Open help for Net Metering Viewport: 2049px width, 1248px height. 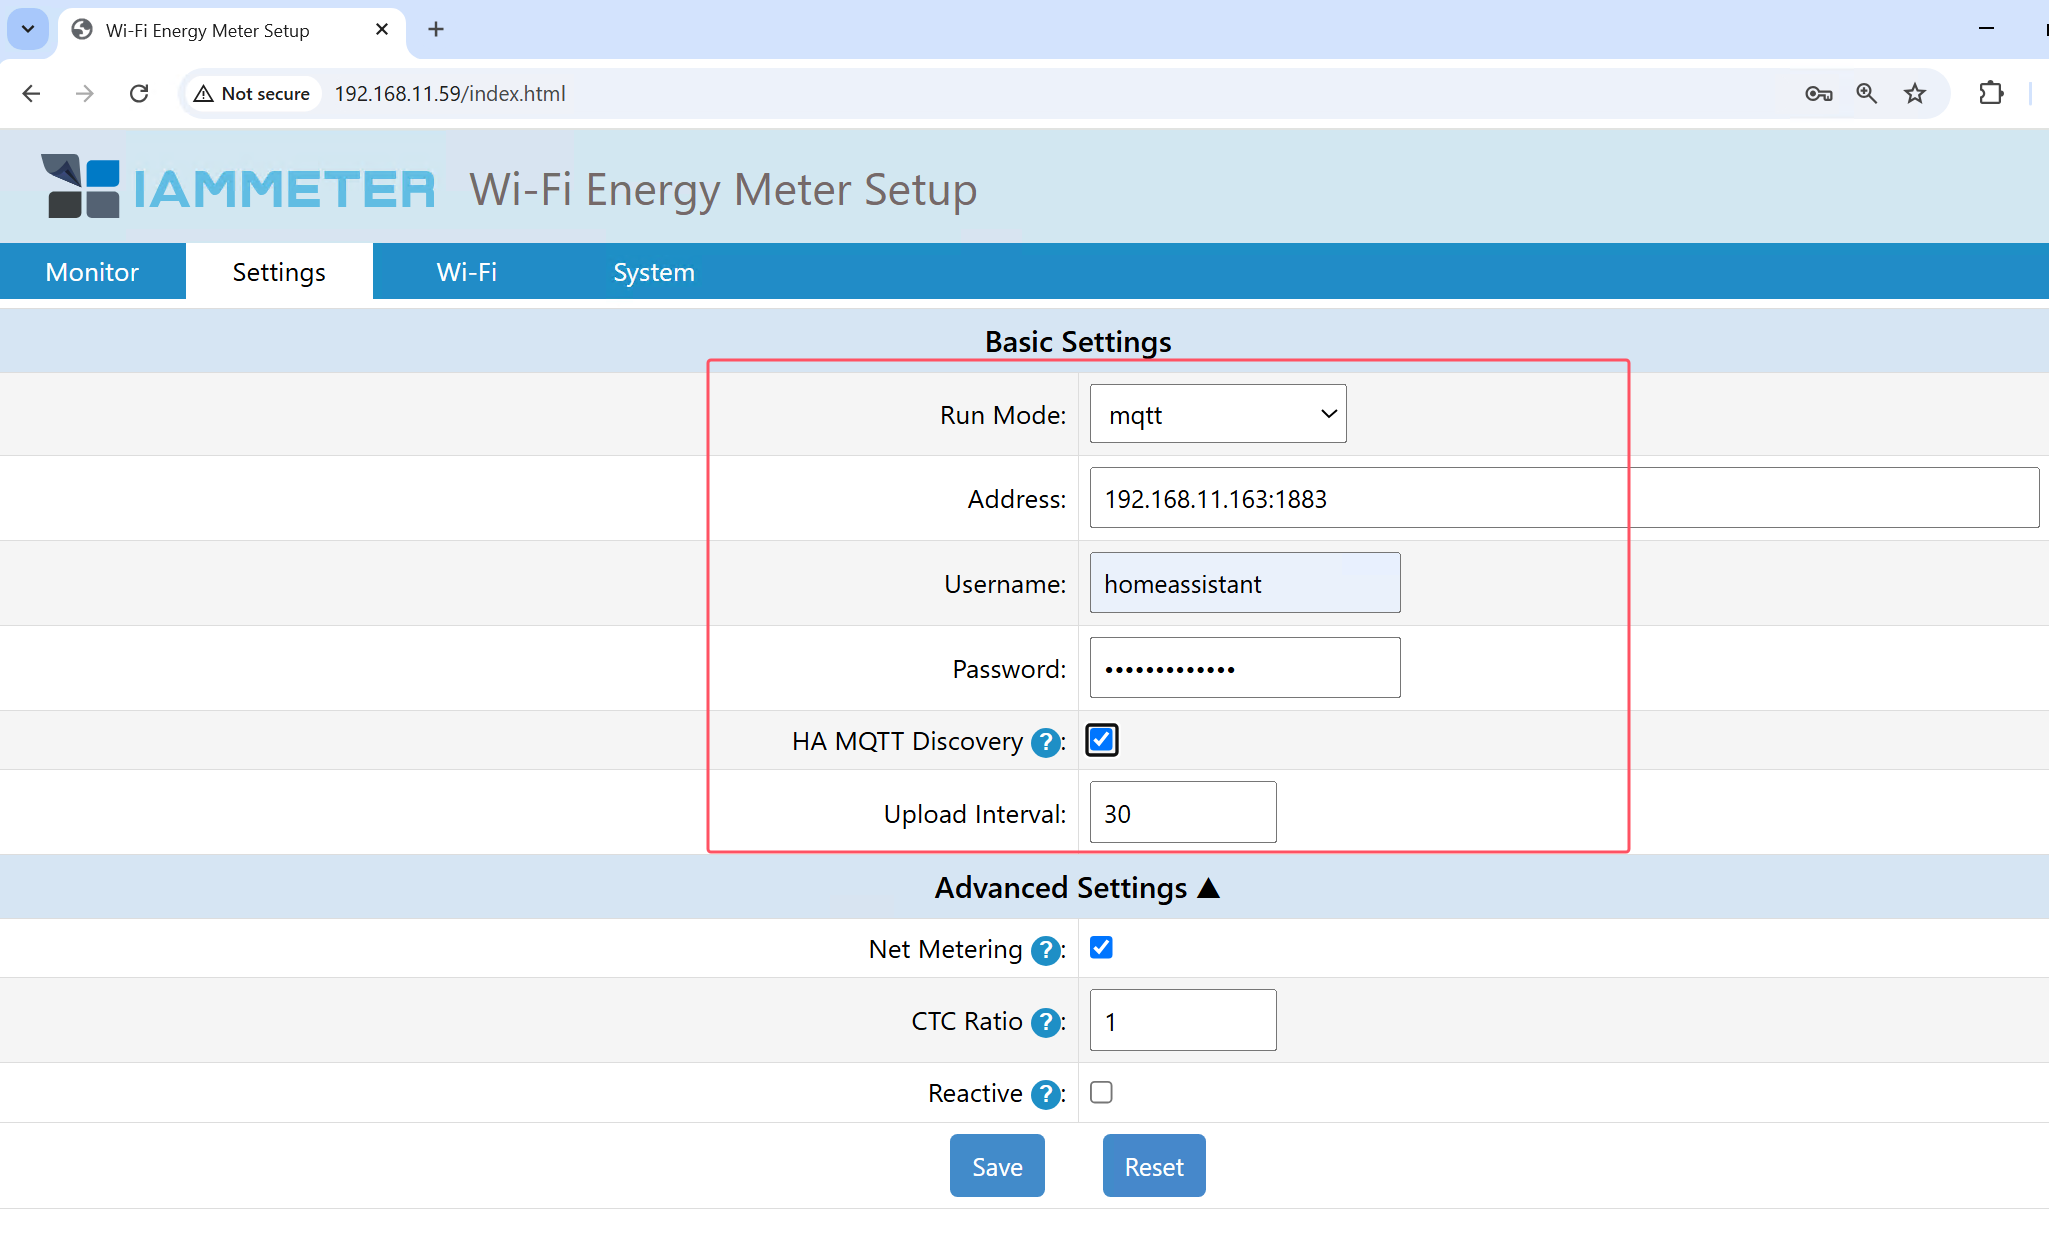[1045, 950]
